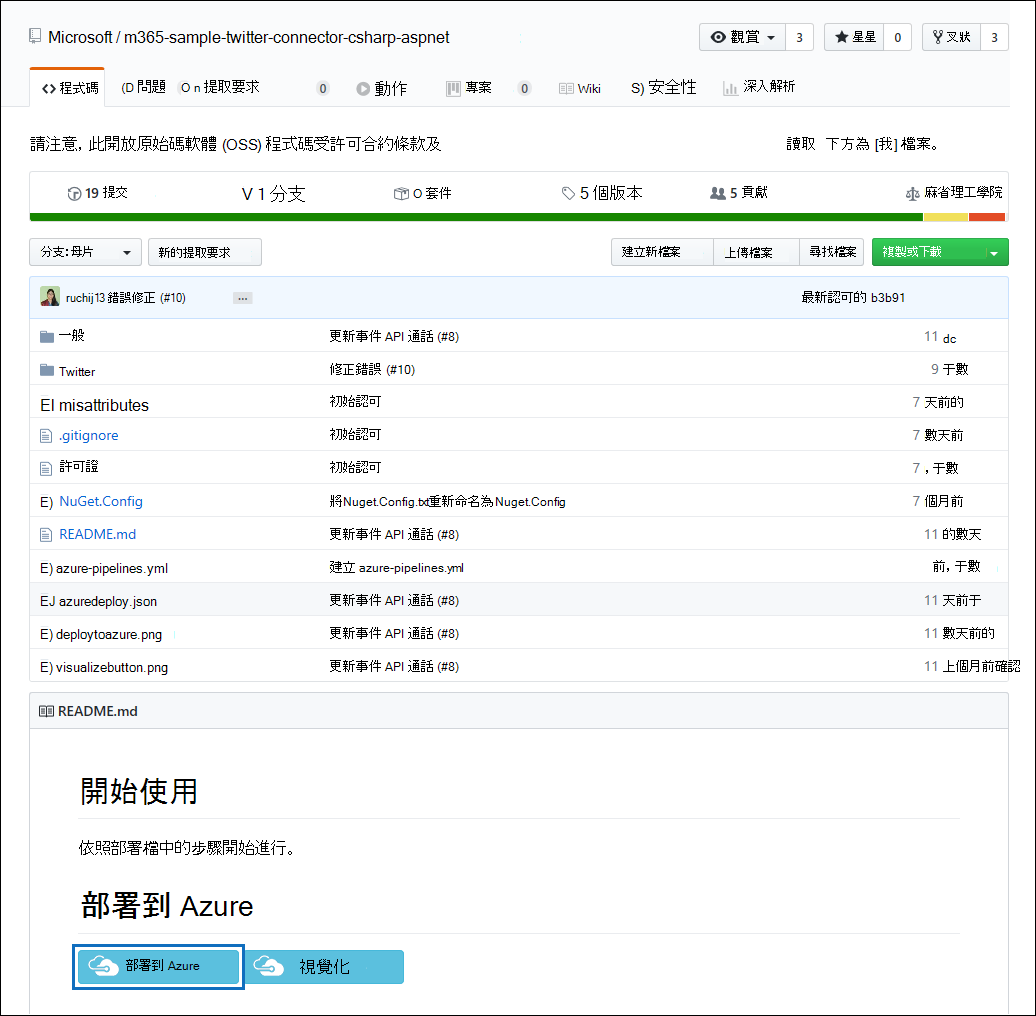The height and width of the screenshot is (1016, 1036).
Task: Switch to the 安全性 tab
Action: 666,87
